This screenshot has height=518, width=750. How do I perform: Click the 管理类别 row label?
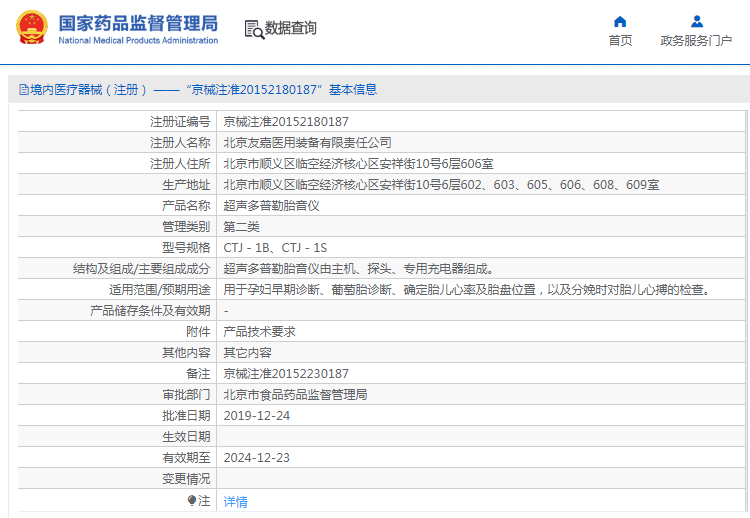tap(186, 227)
